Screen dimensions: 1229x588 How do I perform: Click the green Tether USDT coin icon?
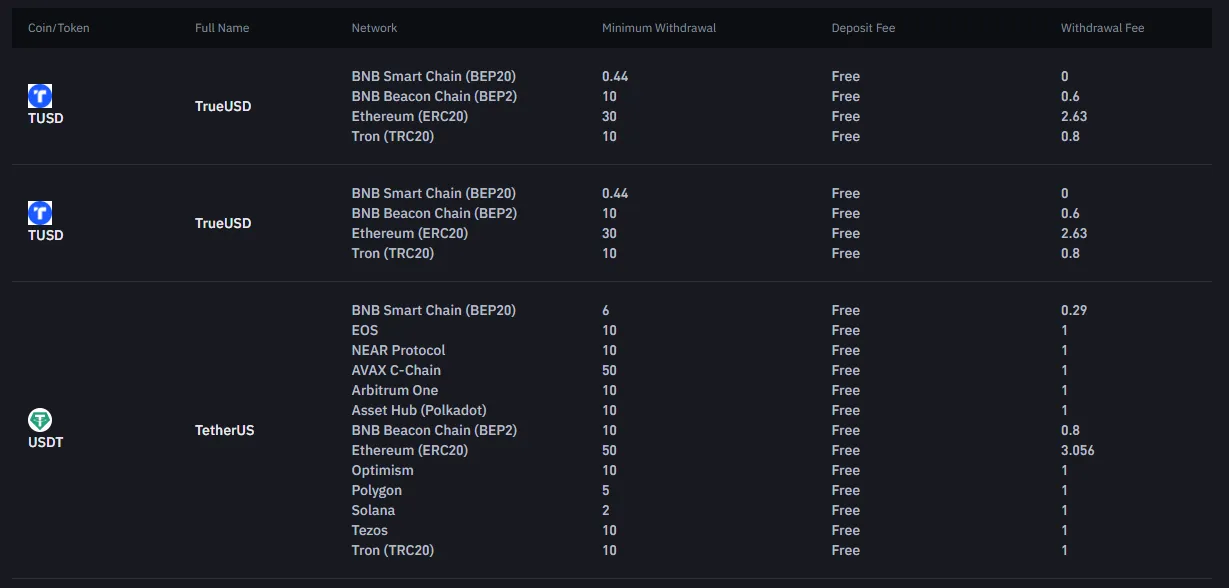click(40, 420)
